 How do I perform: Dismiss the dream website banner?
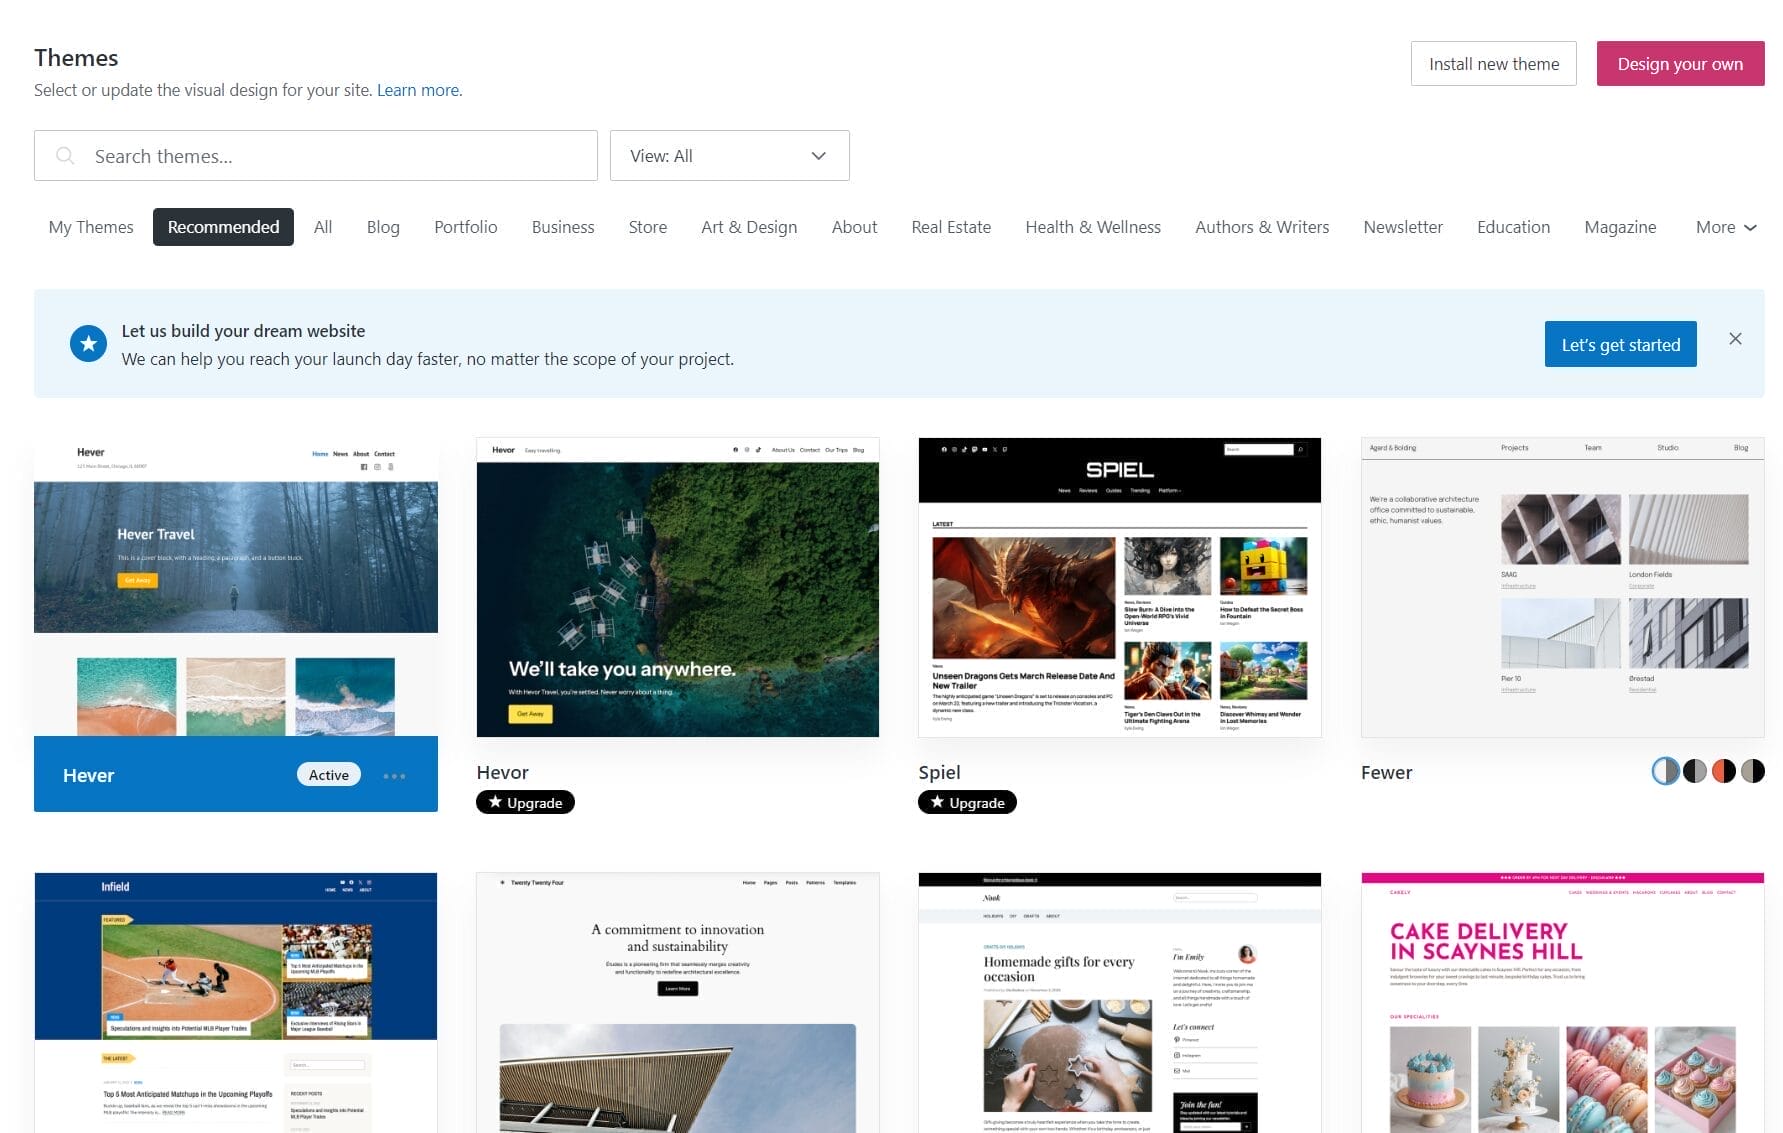1735,339
